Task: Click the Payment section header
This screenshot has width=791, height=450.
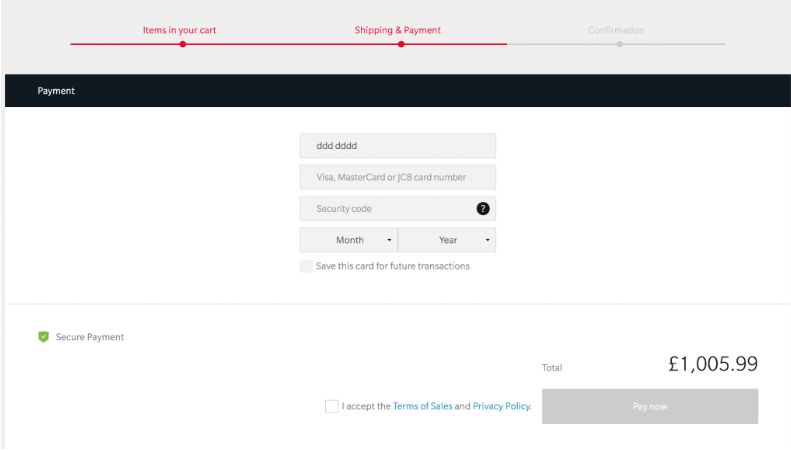Action: [x=398, y=91]
